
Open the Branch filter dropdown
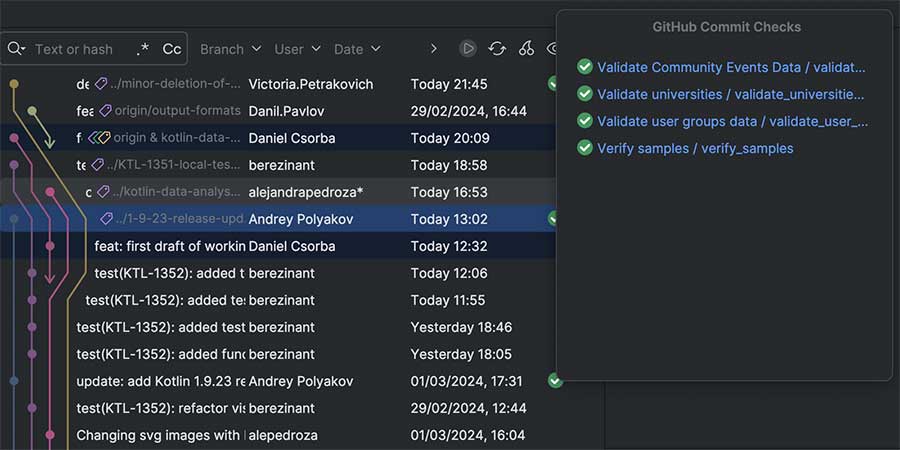tap(230, 49)
